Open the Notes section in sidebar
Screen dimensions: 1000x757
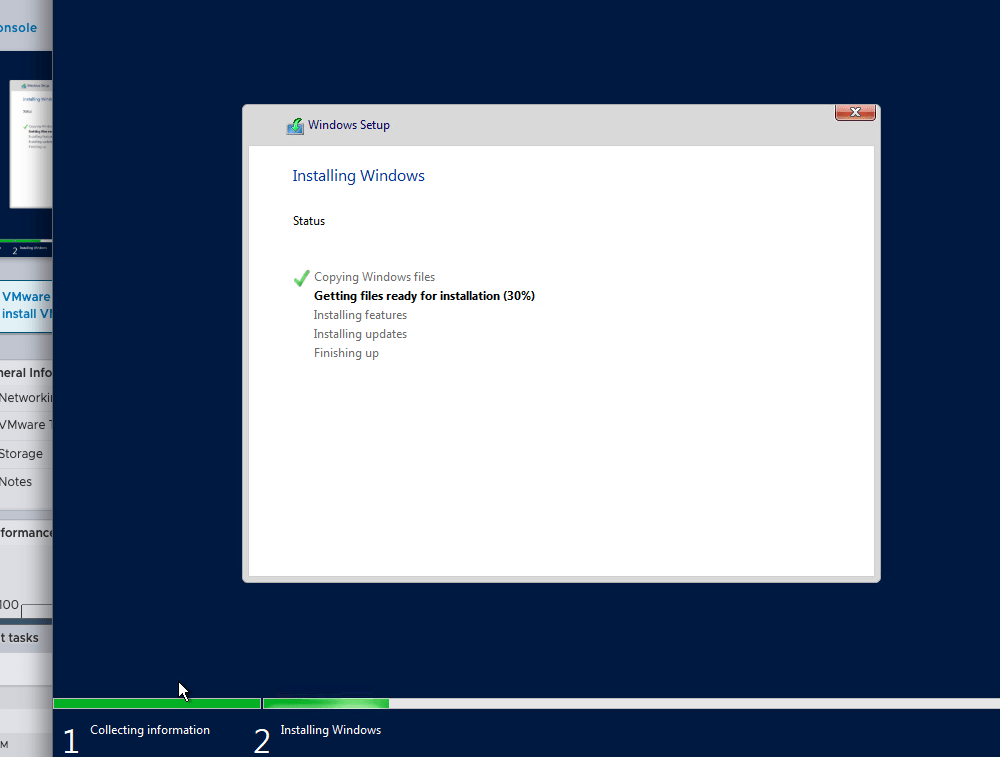pyautogui.click(x=17, y=482)
